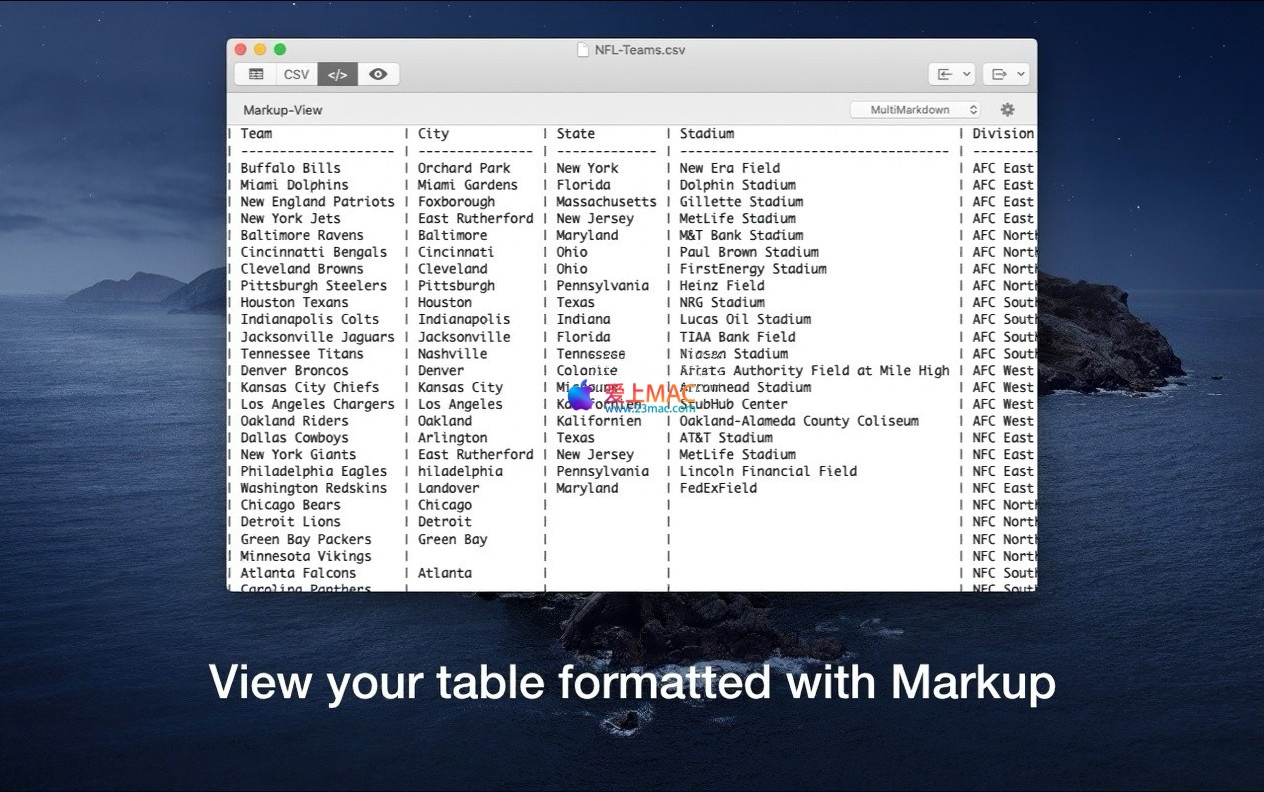Viewport: 1264px width, 792px height.
Task: Click the Gillette Stadium text
Action: click(x=741, y=202)
